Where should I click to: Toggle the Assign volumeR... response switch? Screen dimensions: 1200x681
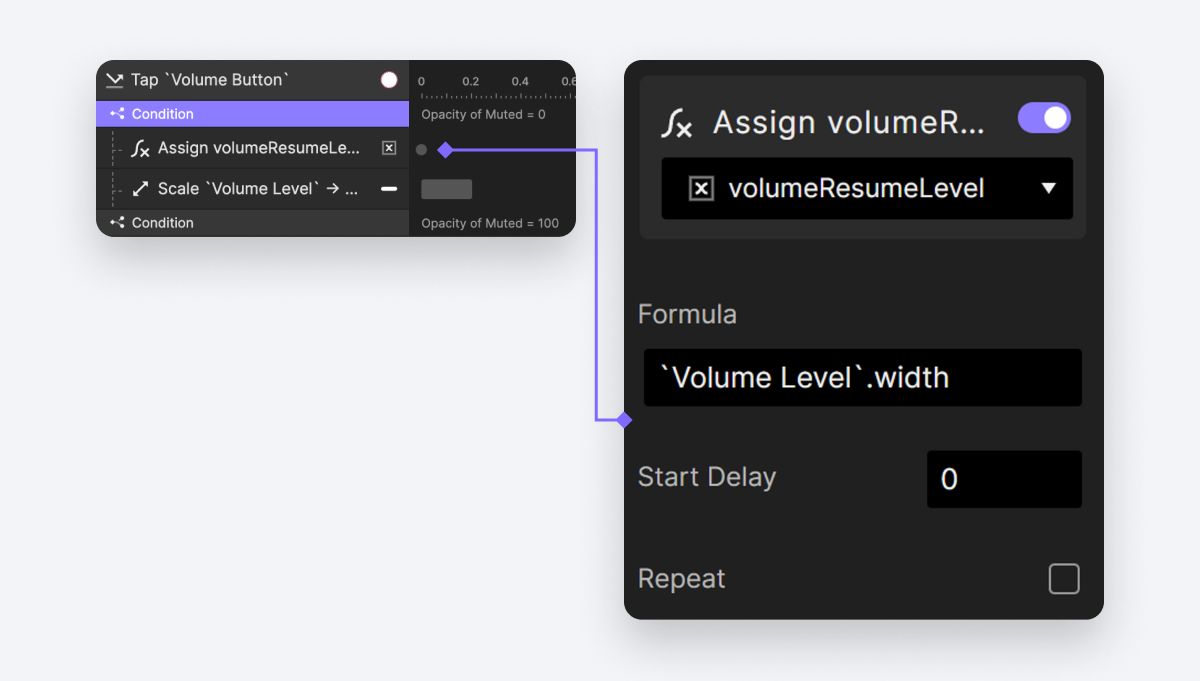click(1044, 118)
